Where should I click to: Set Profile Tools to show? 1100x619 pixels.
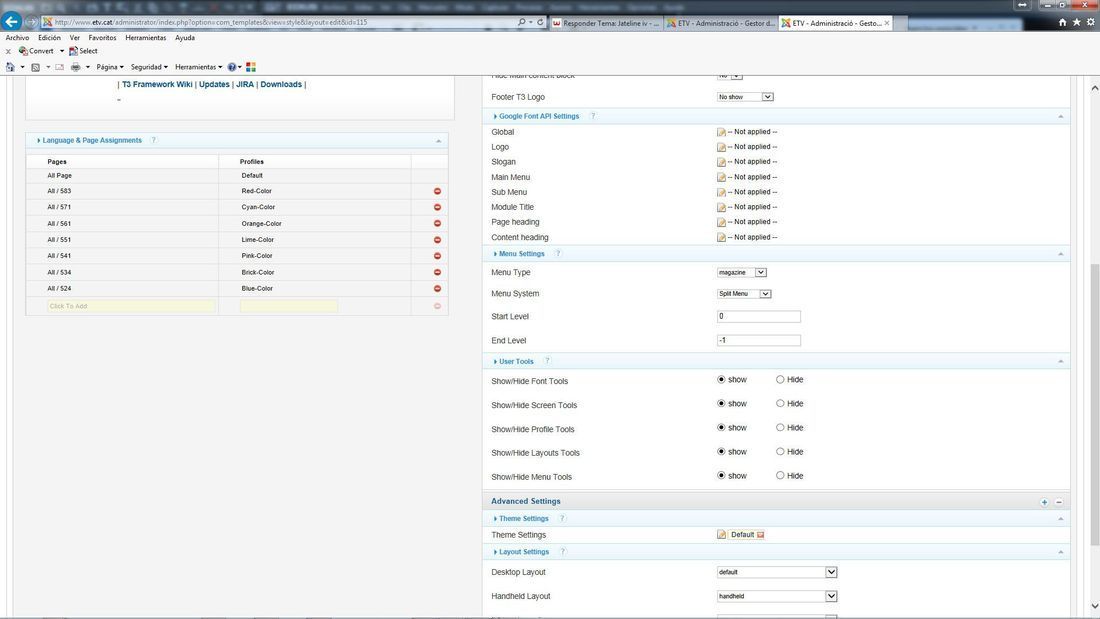coord(721,427)
